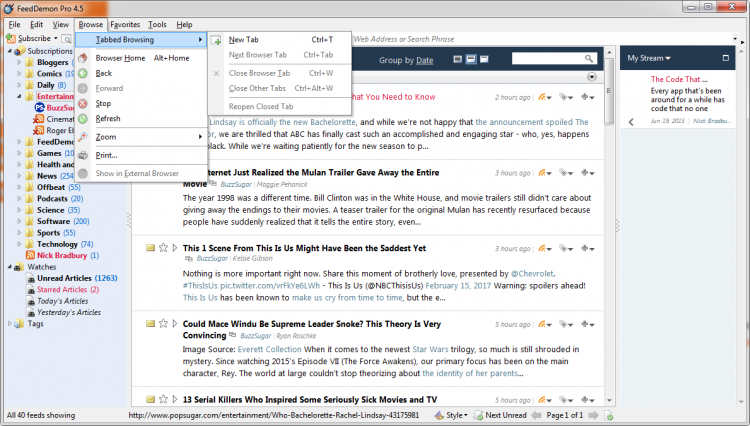Screen dimensions: 750x426
Task: Select Starred Articles watch
Action: click(x=68, y=290)
